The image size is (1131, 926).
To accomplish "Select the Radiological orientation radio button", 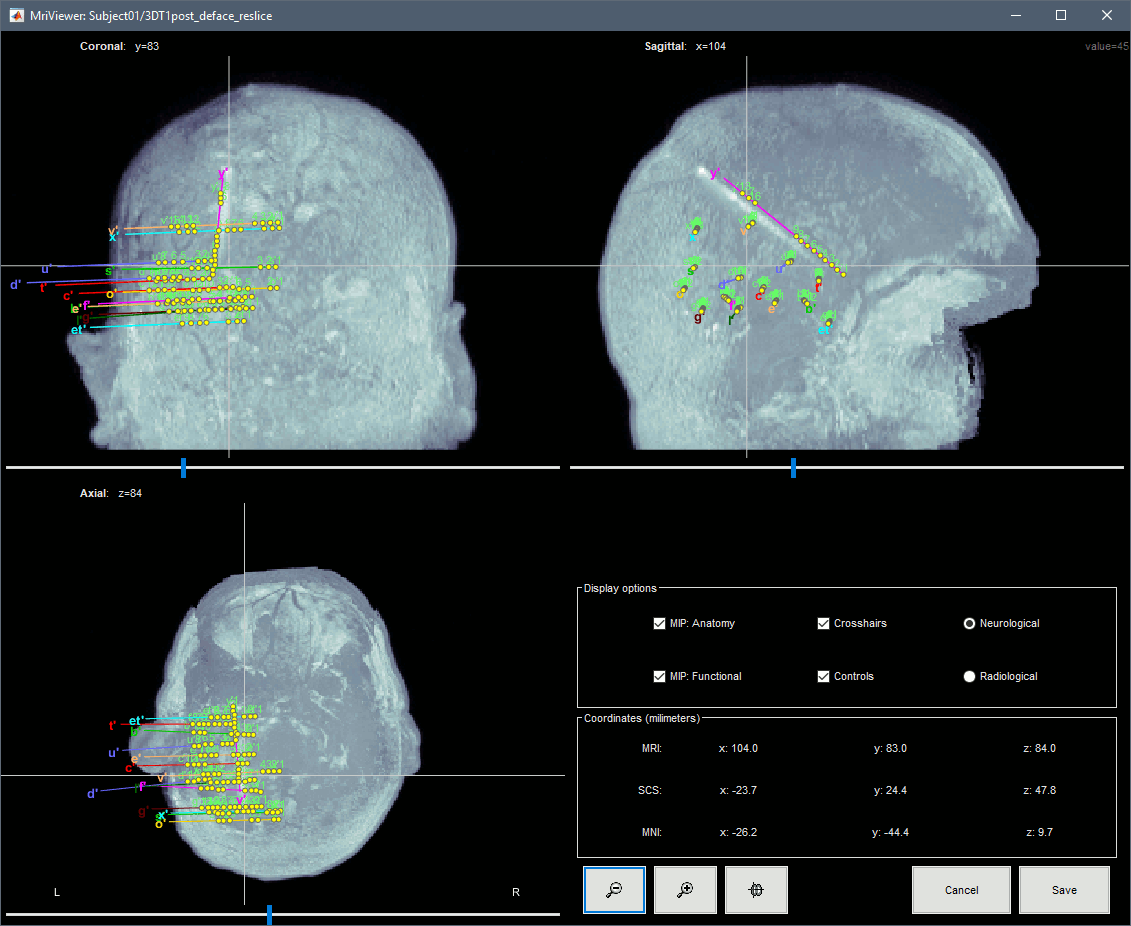I will click(x=969, y=677).
